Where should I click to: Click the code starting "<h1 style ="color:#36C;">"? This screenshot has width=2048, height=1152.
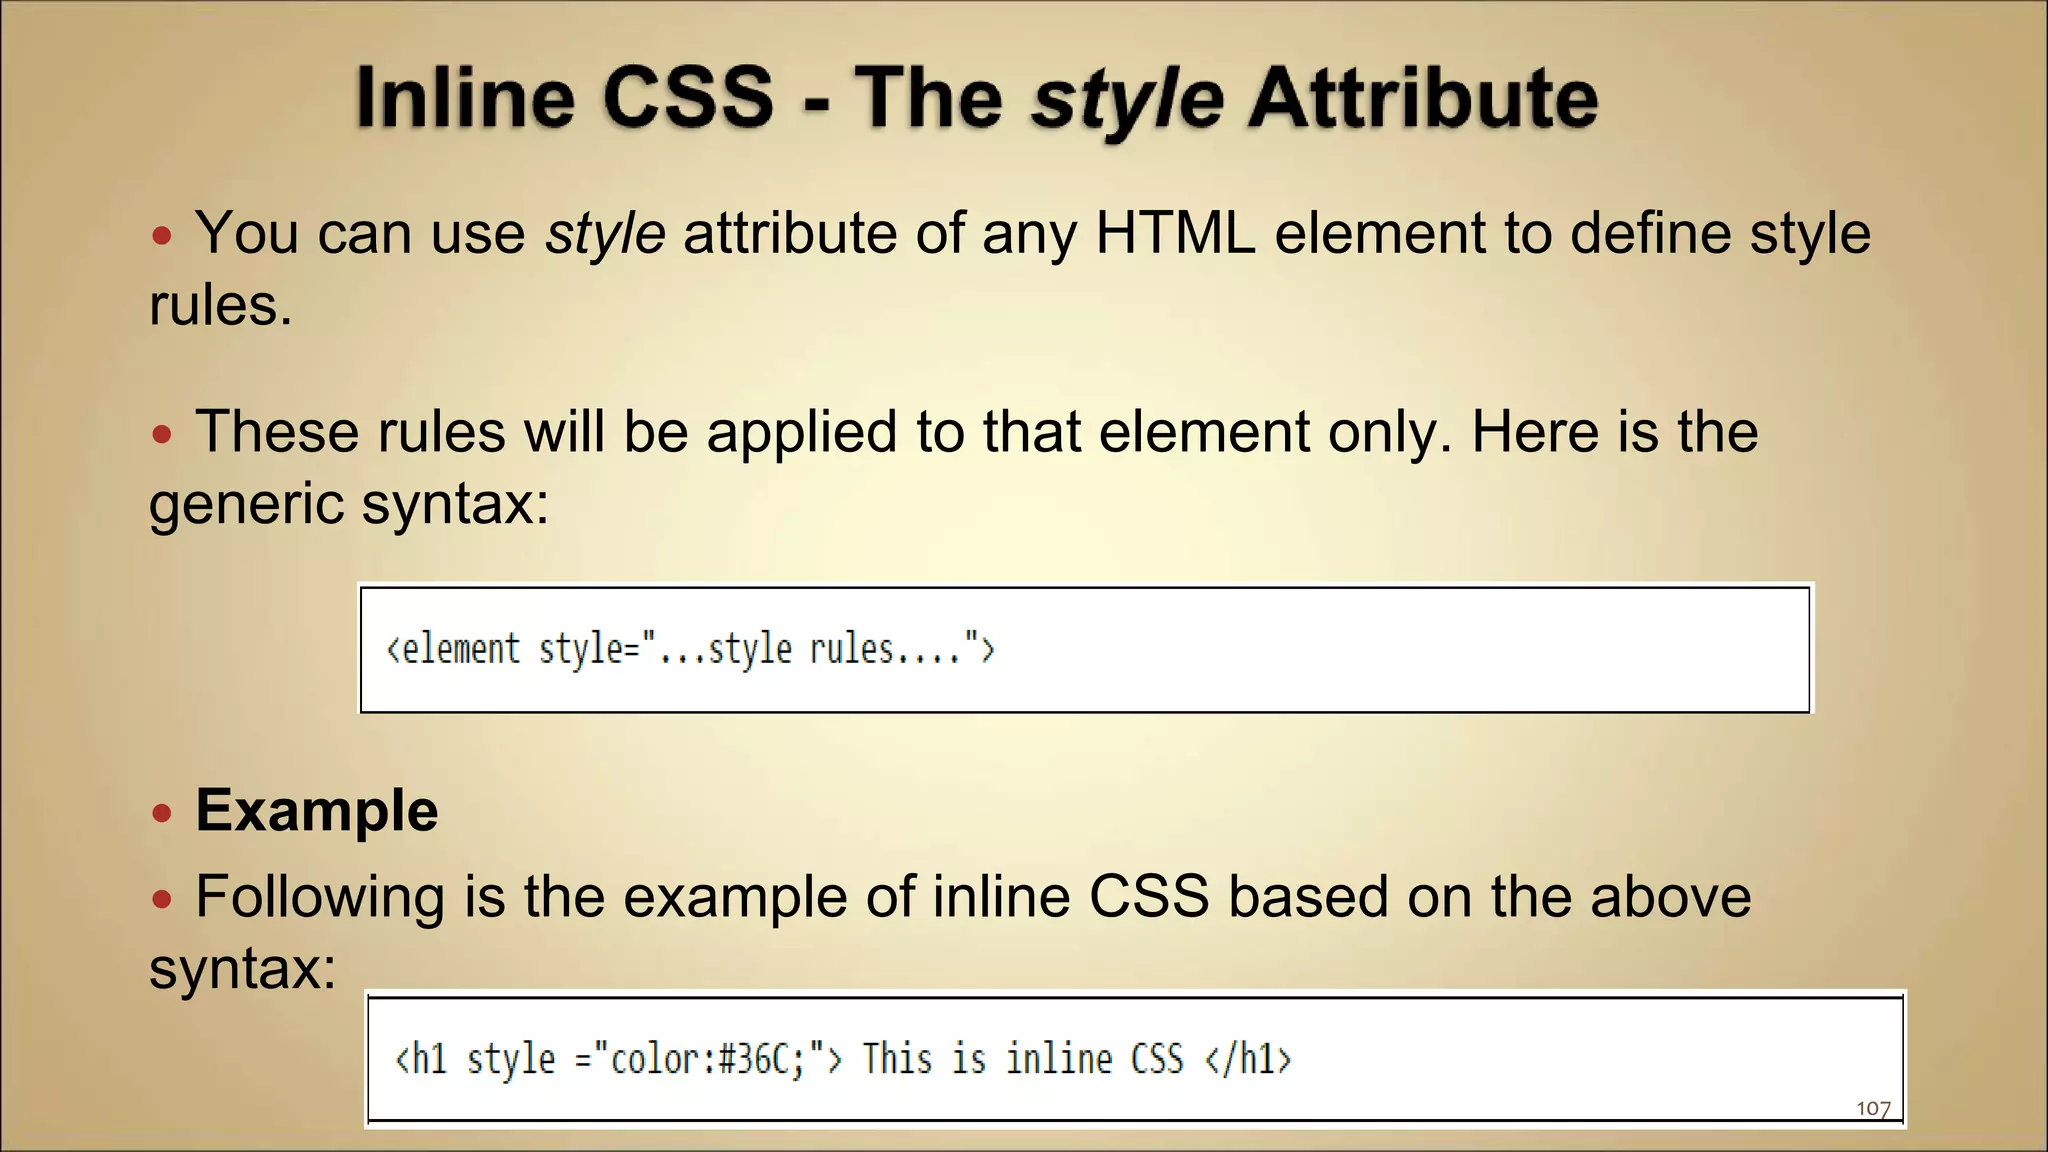tap(843, 1058)
